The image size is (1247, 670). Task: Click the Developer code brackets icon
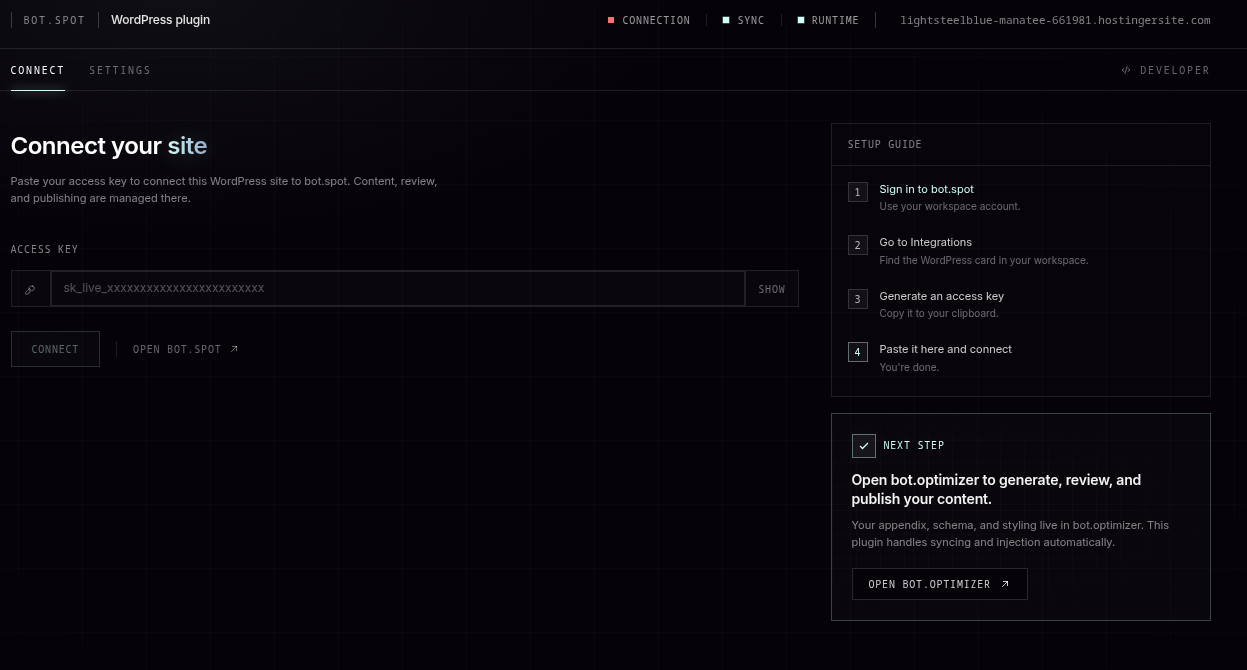(1126, 70)
